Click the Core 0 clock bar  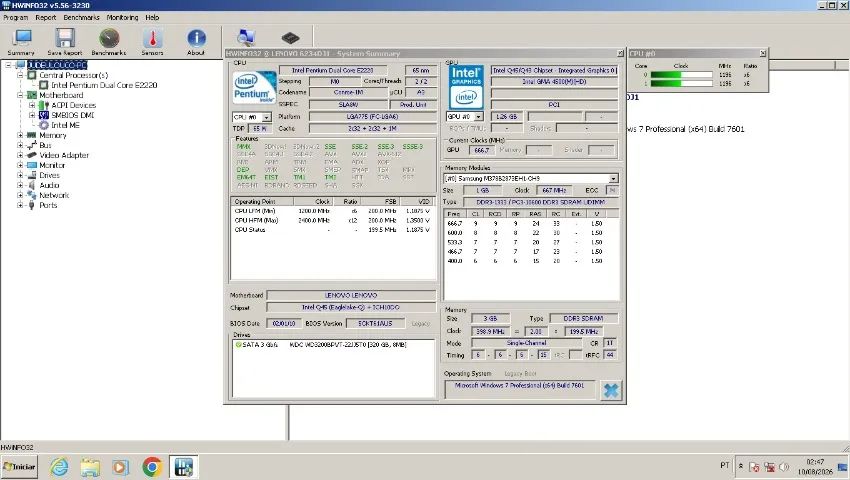(681, 75)
